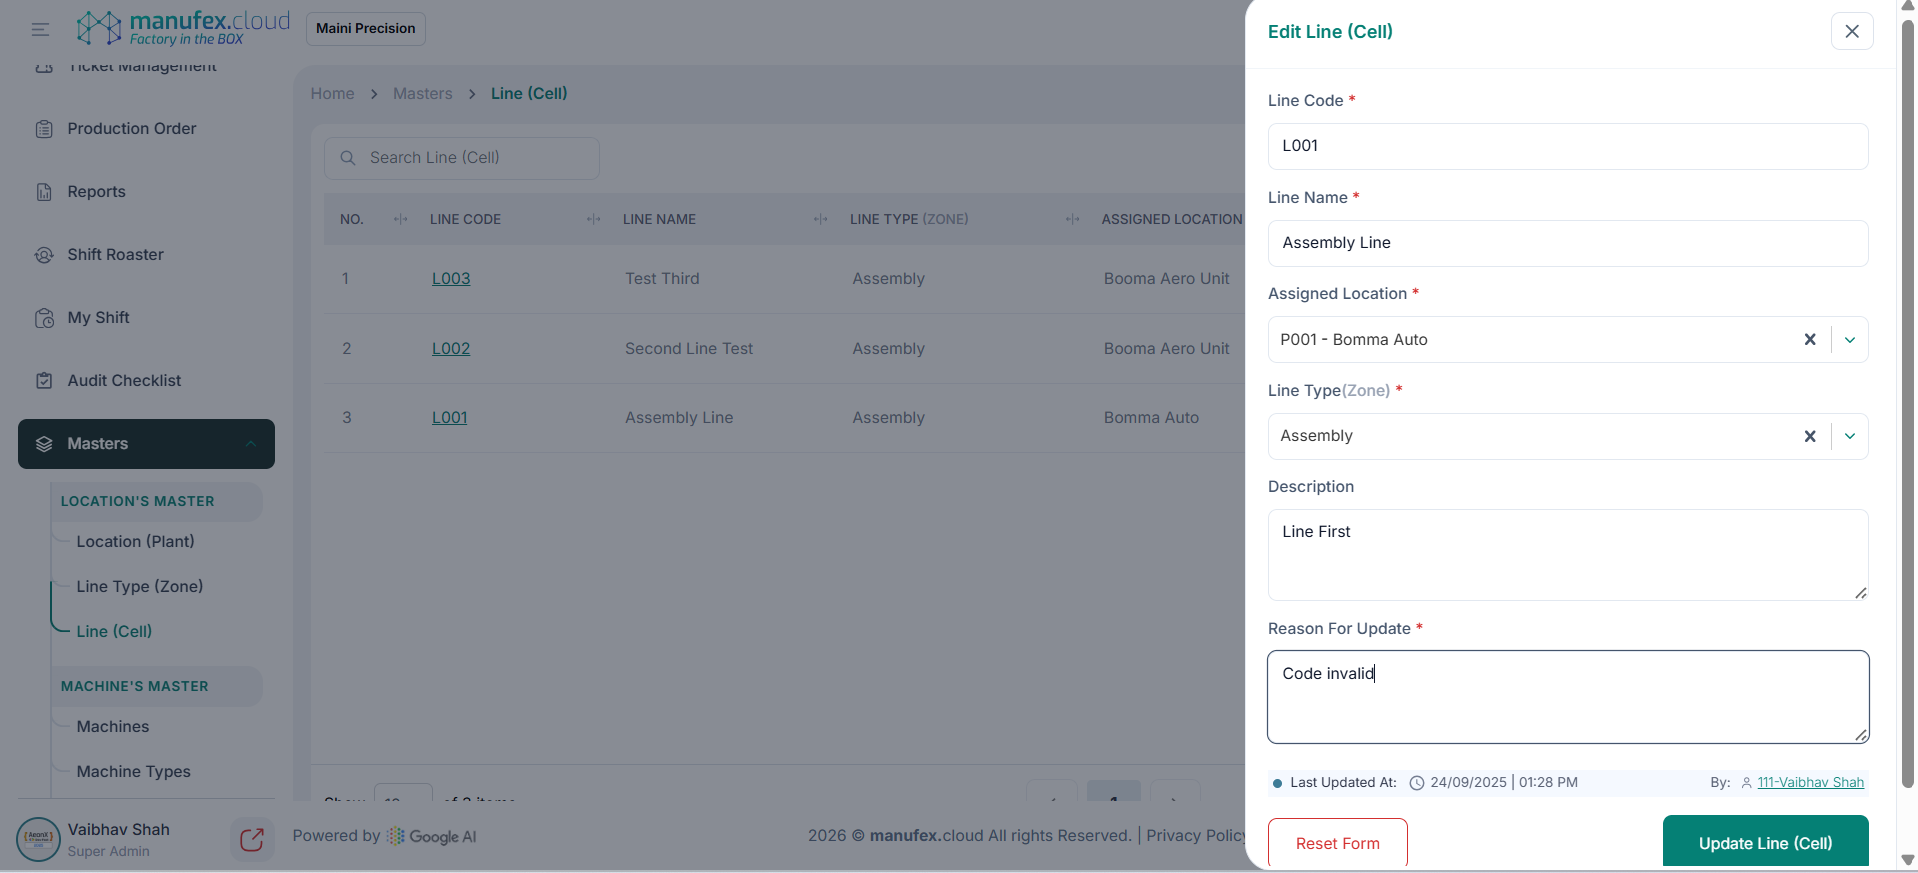Viewport: 1918px width, 873px height.
Task: Clear the Assigned Location selection
Action: (1809, 340)
